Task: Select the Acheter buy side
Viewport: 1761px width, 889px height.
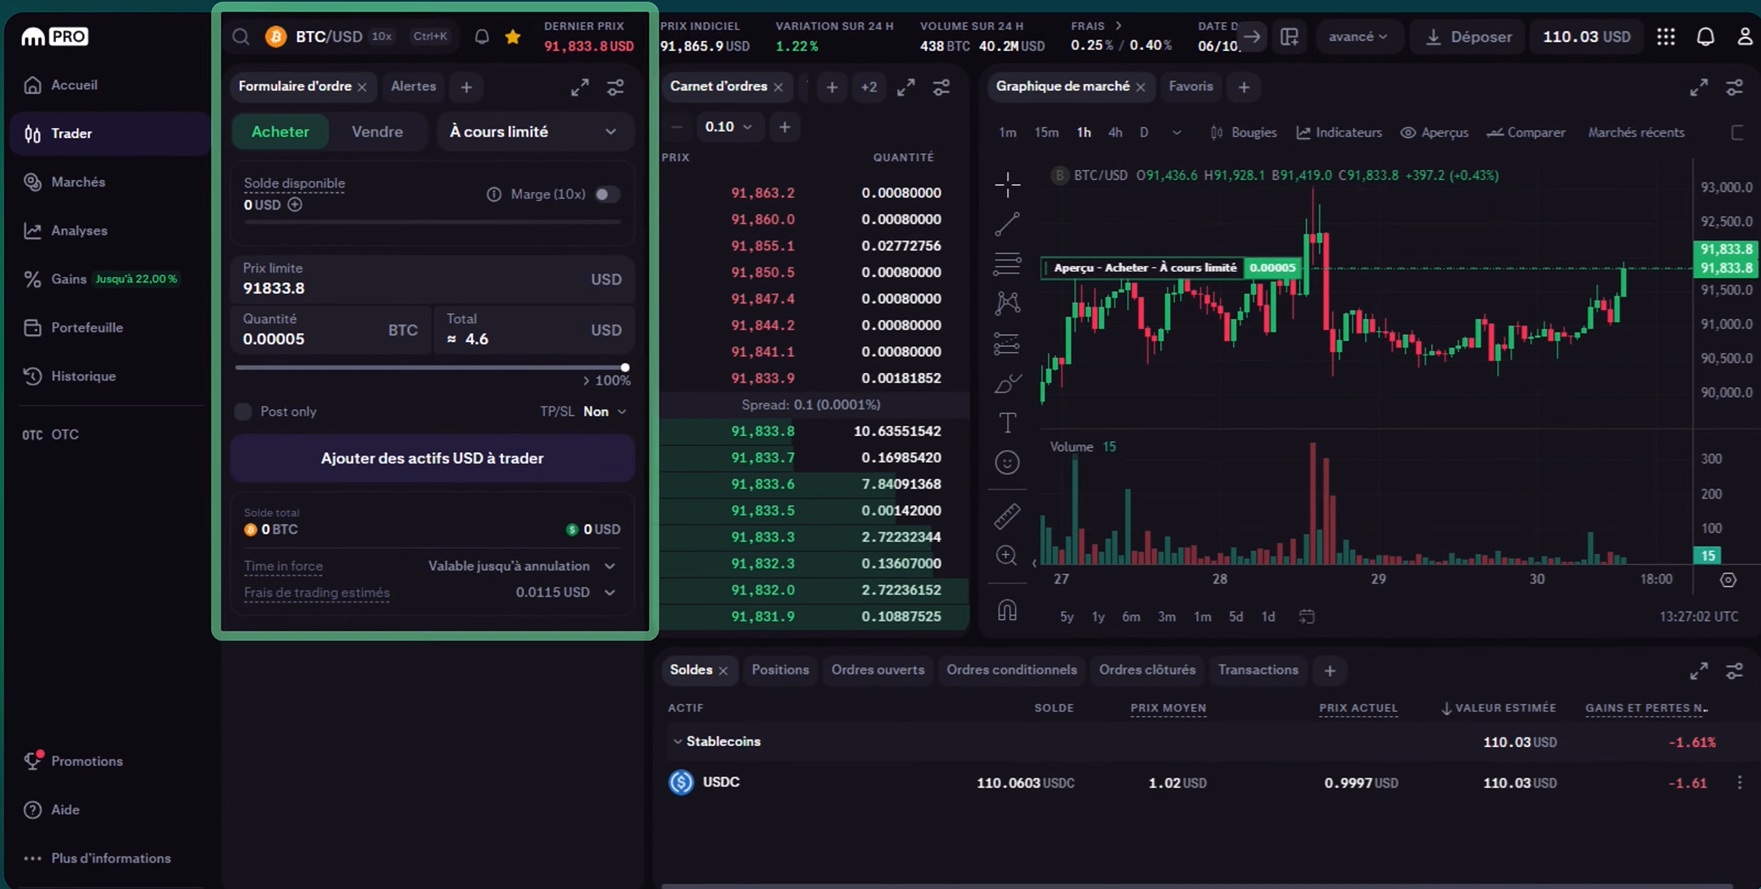Action: tap(280, 132)
